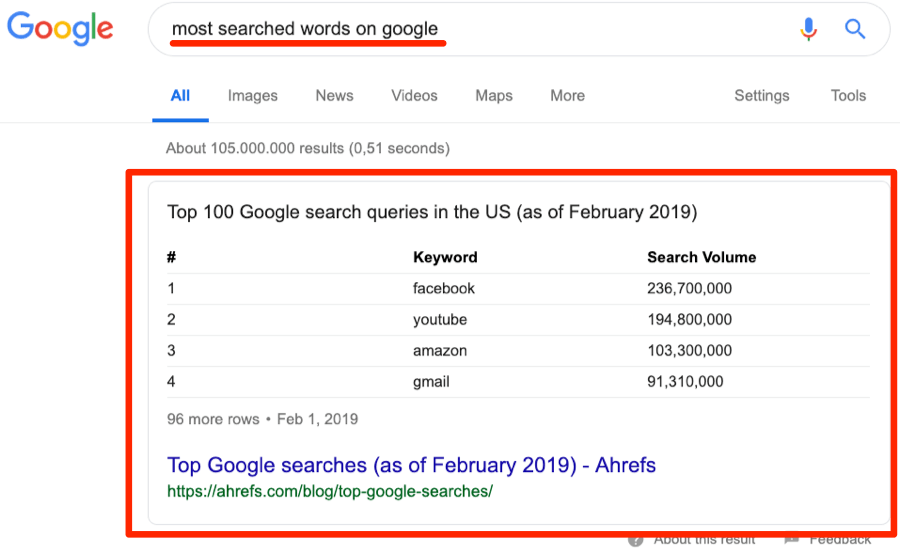Click the ahrefs.com green URL
Image resolution: width=900 pixels, height=555 pixels.
coord(330,492)
